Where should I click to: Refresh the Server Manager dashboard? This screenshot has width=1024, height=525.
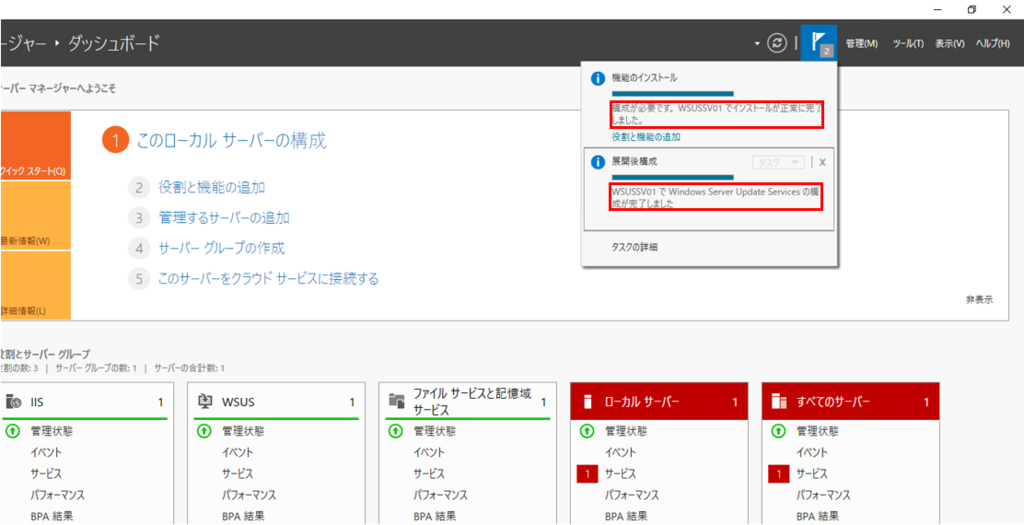pyautogui.click(x=776, y=43)
